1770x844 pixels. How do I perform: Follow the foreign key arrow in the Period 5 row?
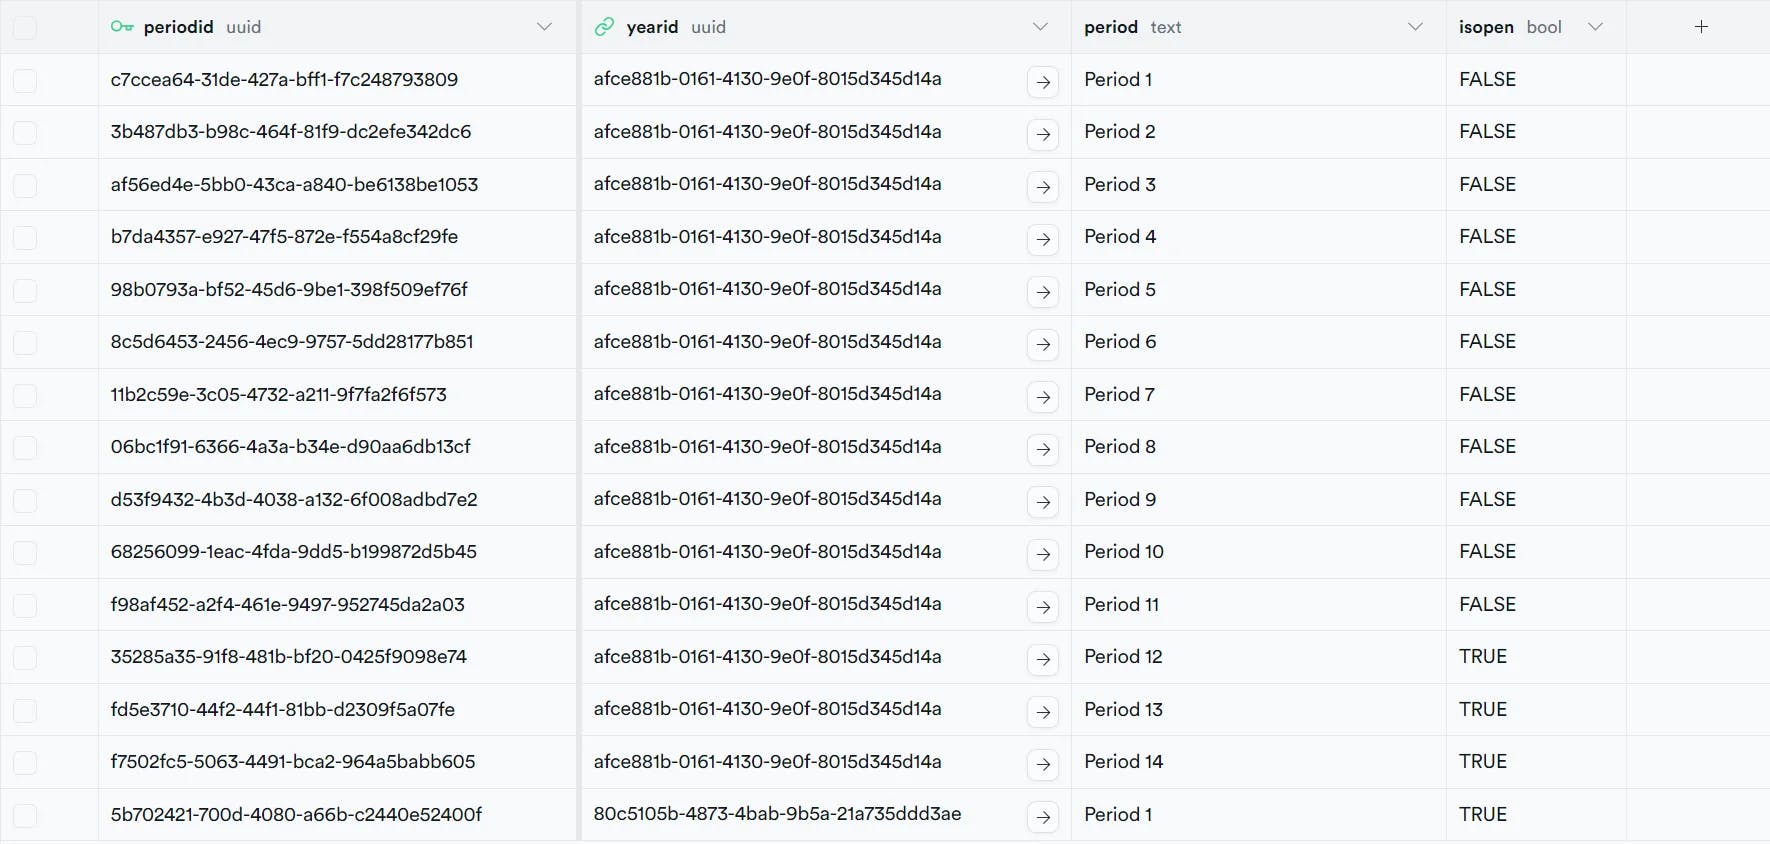coord(1043,292)
